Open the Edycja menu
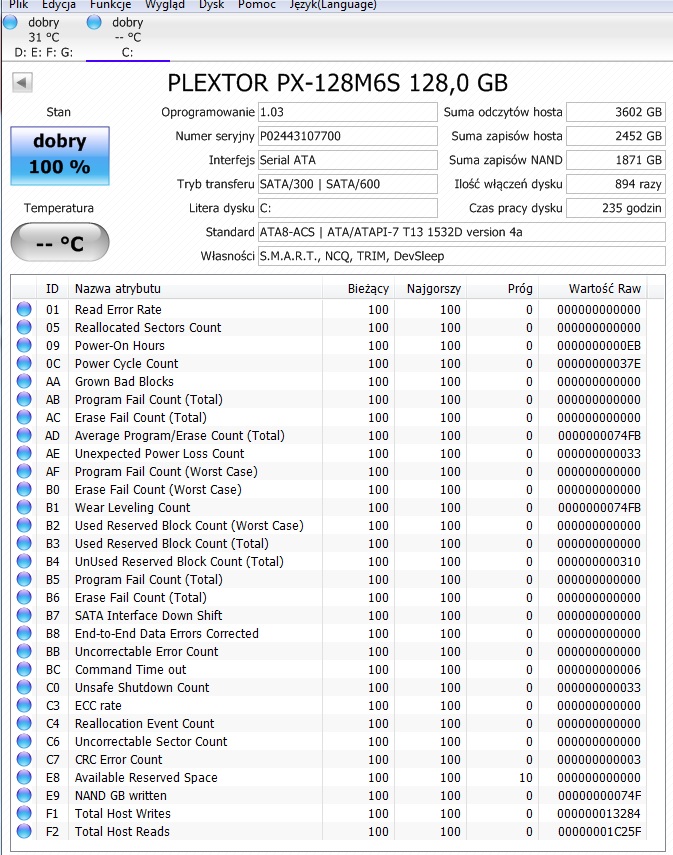The width and height of the screenshot is (673, 855). click(x=59, y=4)
